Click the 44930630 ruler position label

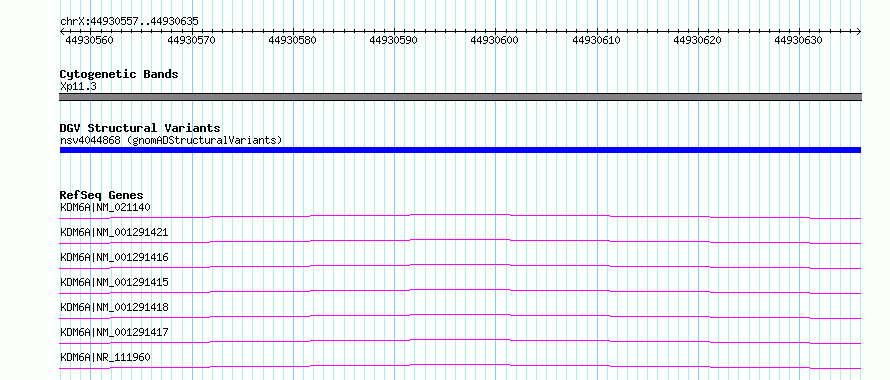coord(798,40)
